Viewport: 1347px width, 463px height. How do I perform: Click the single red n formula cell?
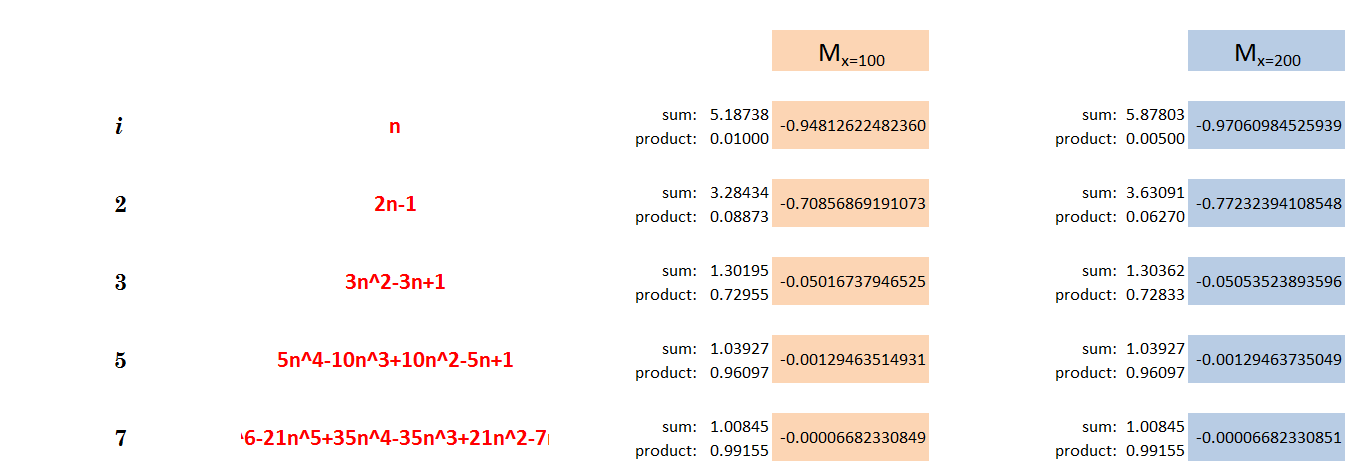394,127
